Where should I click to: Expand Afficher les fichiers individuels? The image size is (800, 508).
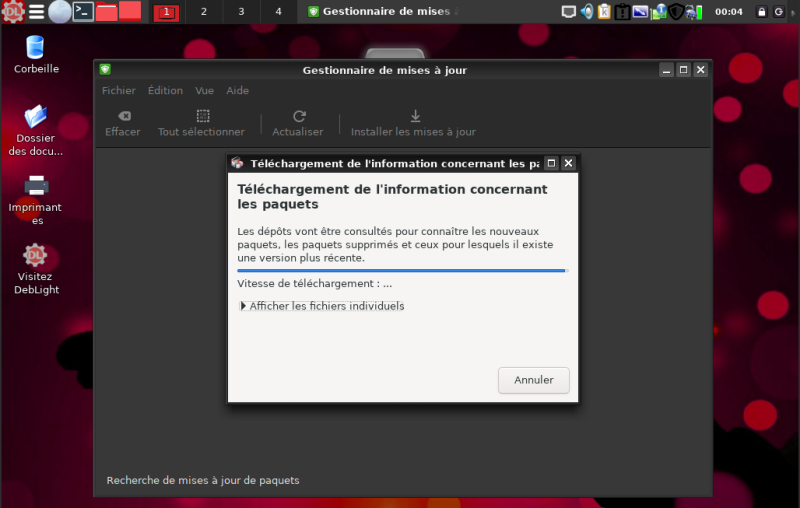coord(321,306)
